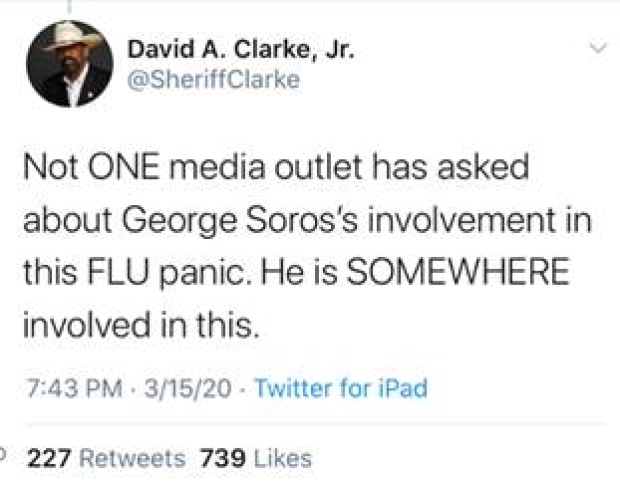The image size is (620, 482).
Task: Click the Twitter for iPad source link
Action: pyautogui.click(x=341, y=388)
